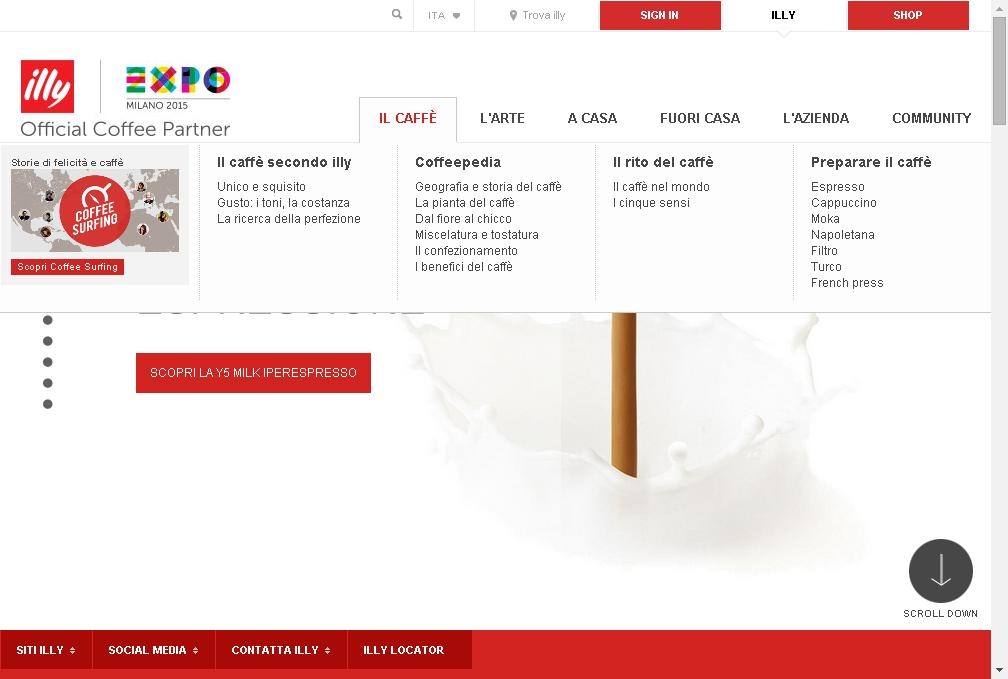
Task: Open Unico e squisito link
Action: click(x=261, y=187)
